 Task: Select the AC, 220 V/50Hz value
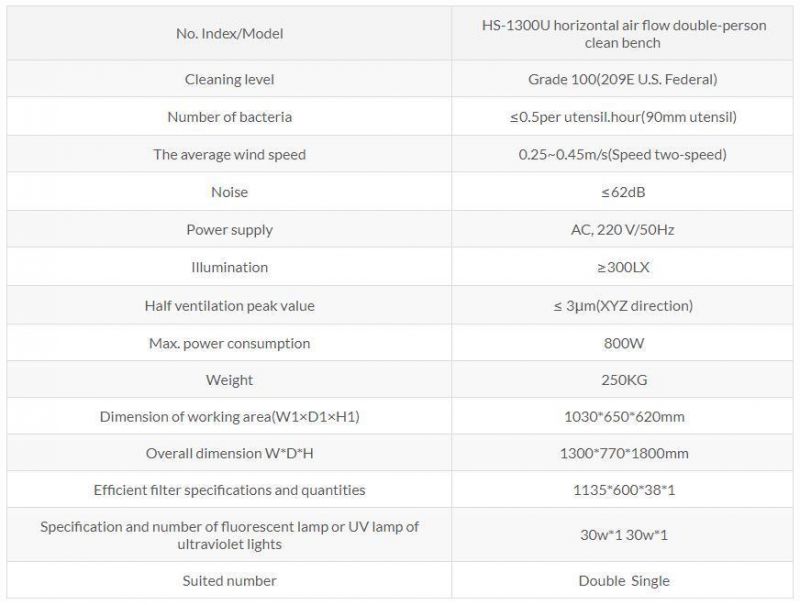click(622, 230)
